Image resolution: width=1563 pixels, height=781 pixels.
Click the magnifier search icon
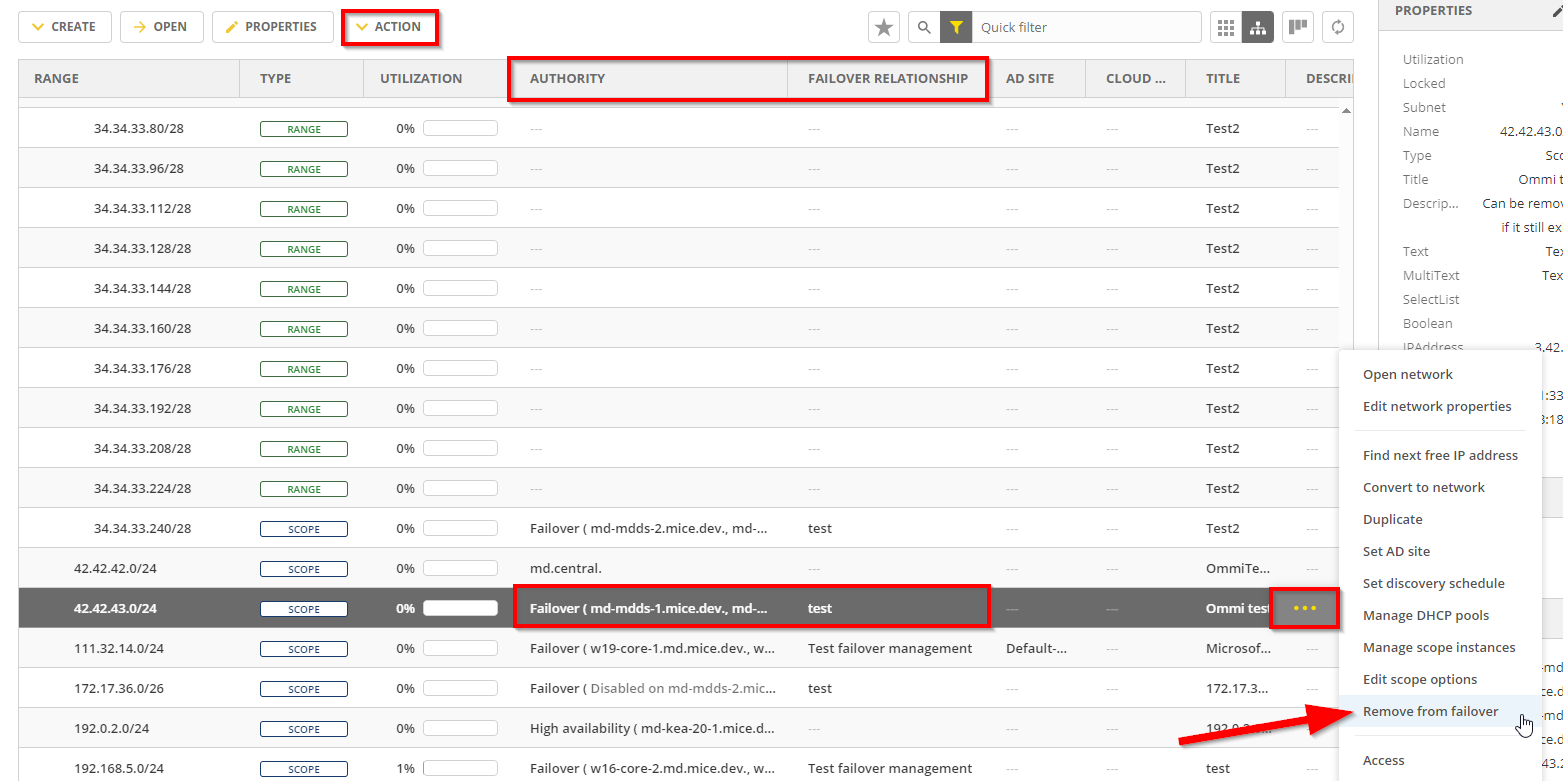click(x=925, y=28)
